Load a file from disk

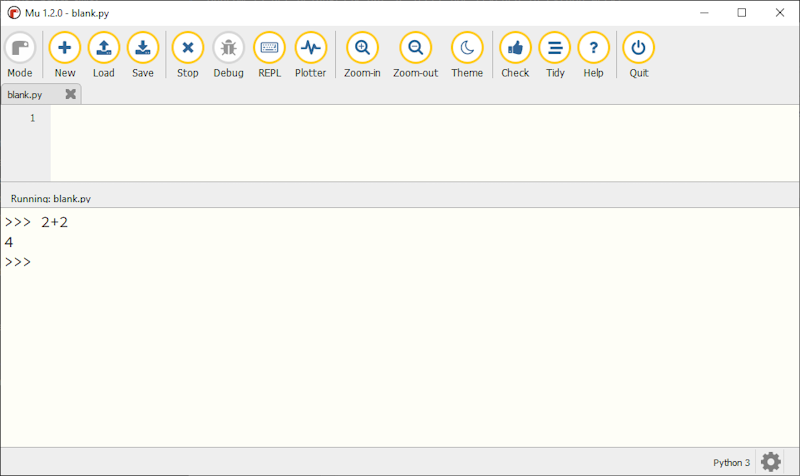point(104,55)
